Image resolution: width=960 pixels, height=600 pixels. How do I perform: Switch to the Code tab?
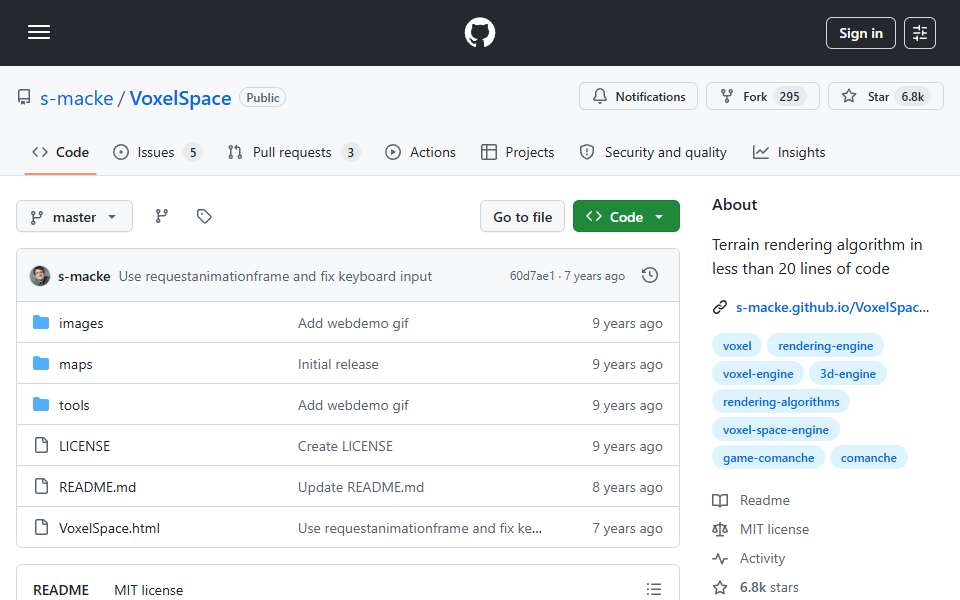click(x=61, y=152)
